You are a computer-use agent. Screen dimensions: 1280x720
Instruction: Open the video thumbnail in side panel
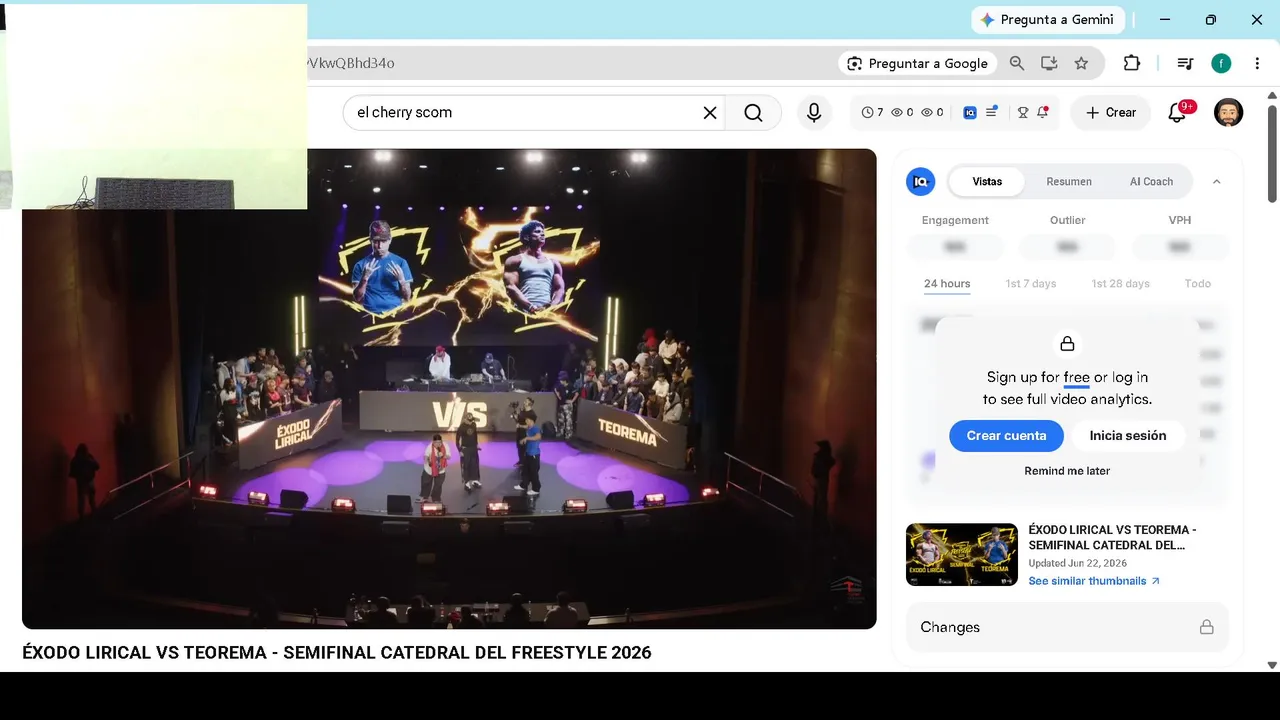tap(962, 554)
